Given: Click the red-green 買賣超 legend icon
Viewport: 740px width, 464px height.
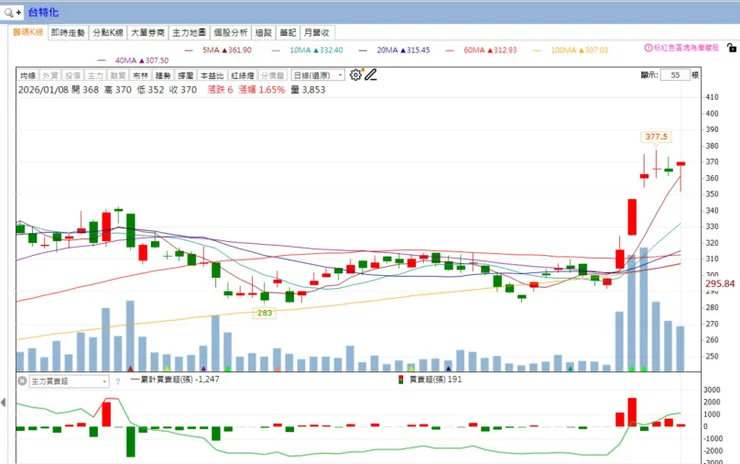Looking at the screenshot, I should [401, 380].
